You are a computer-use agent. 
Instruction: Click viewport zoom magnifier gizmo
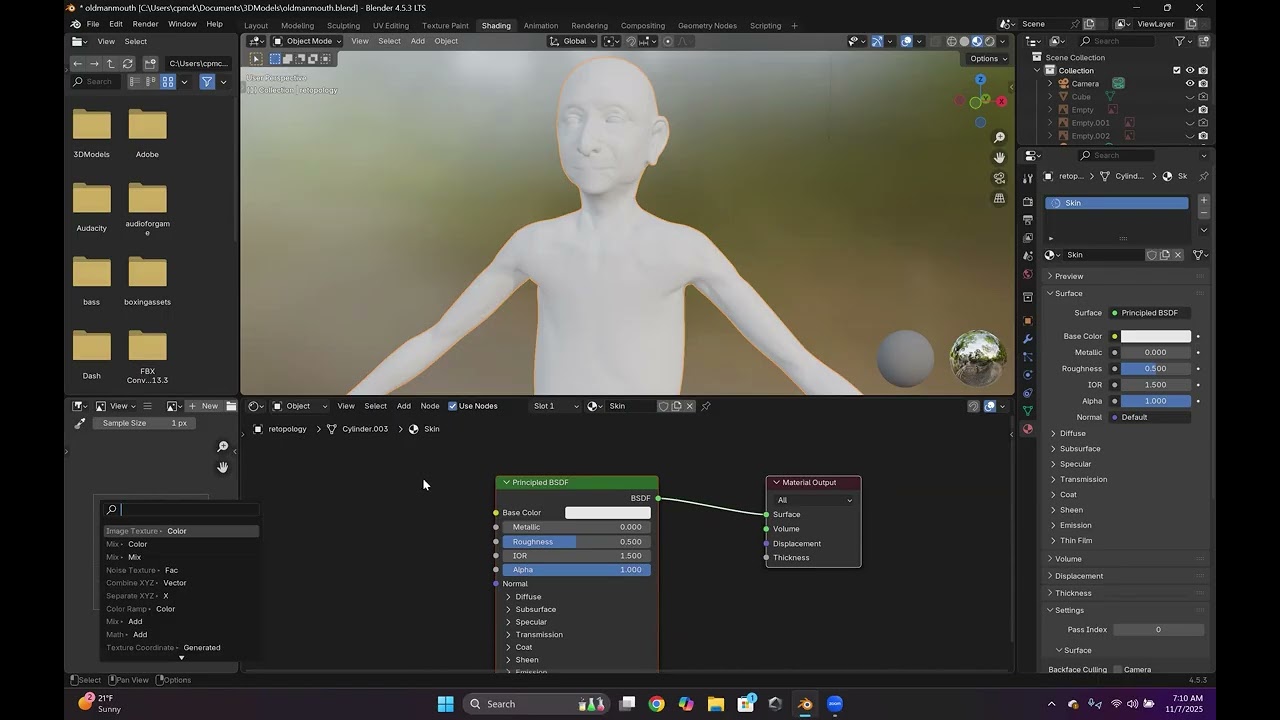point(999,137)
